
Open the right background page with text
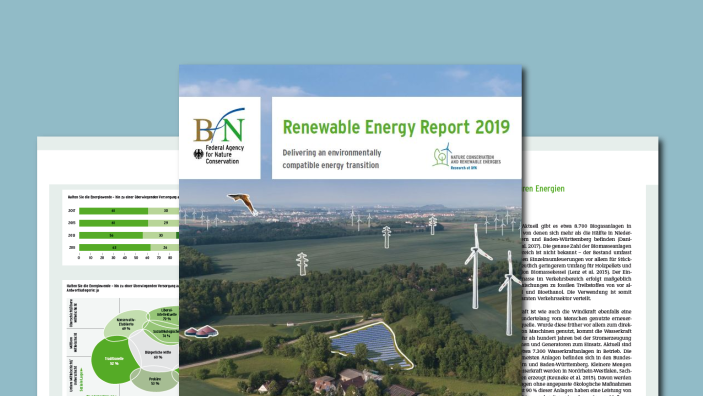click(590, 266)
